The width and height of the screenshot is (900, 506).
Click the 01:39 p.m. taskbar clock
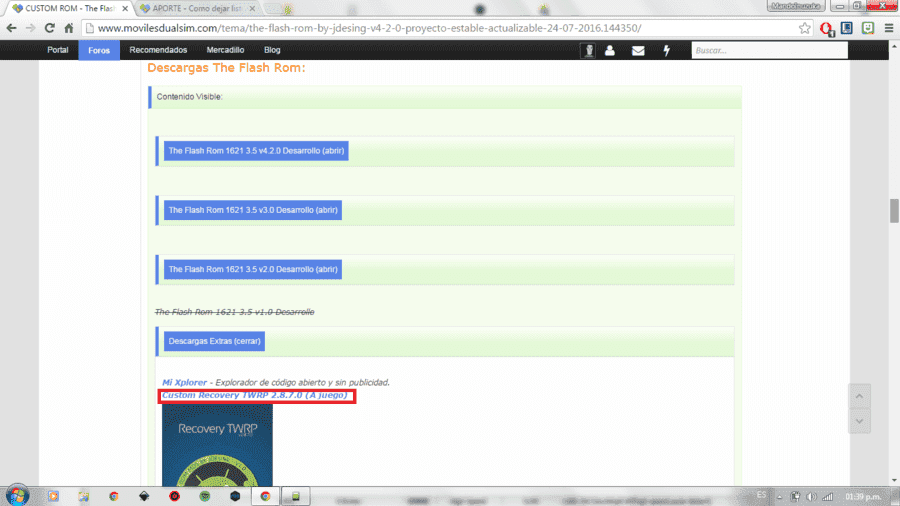click(863, 497)
